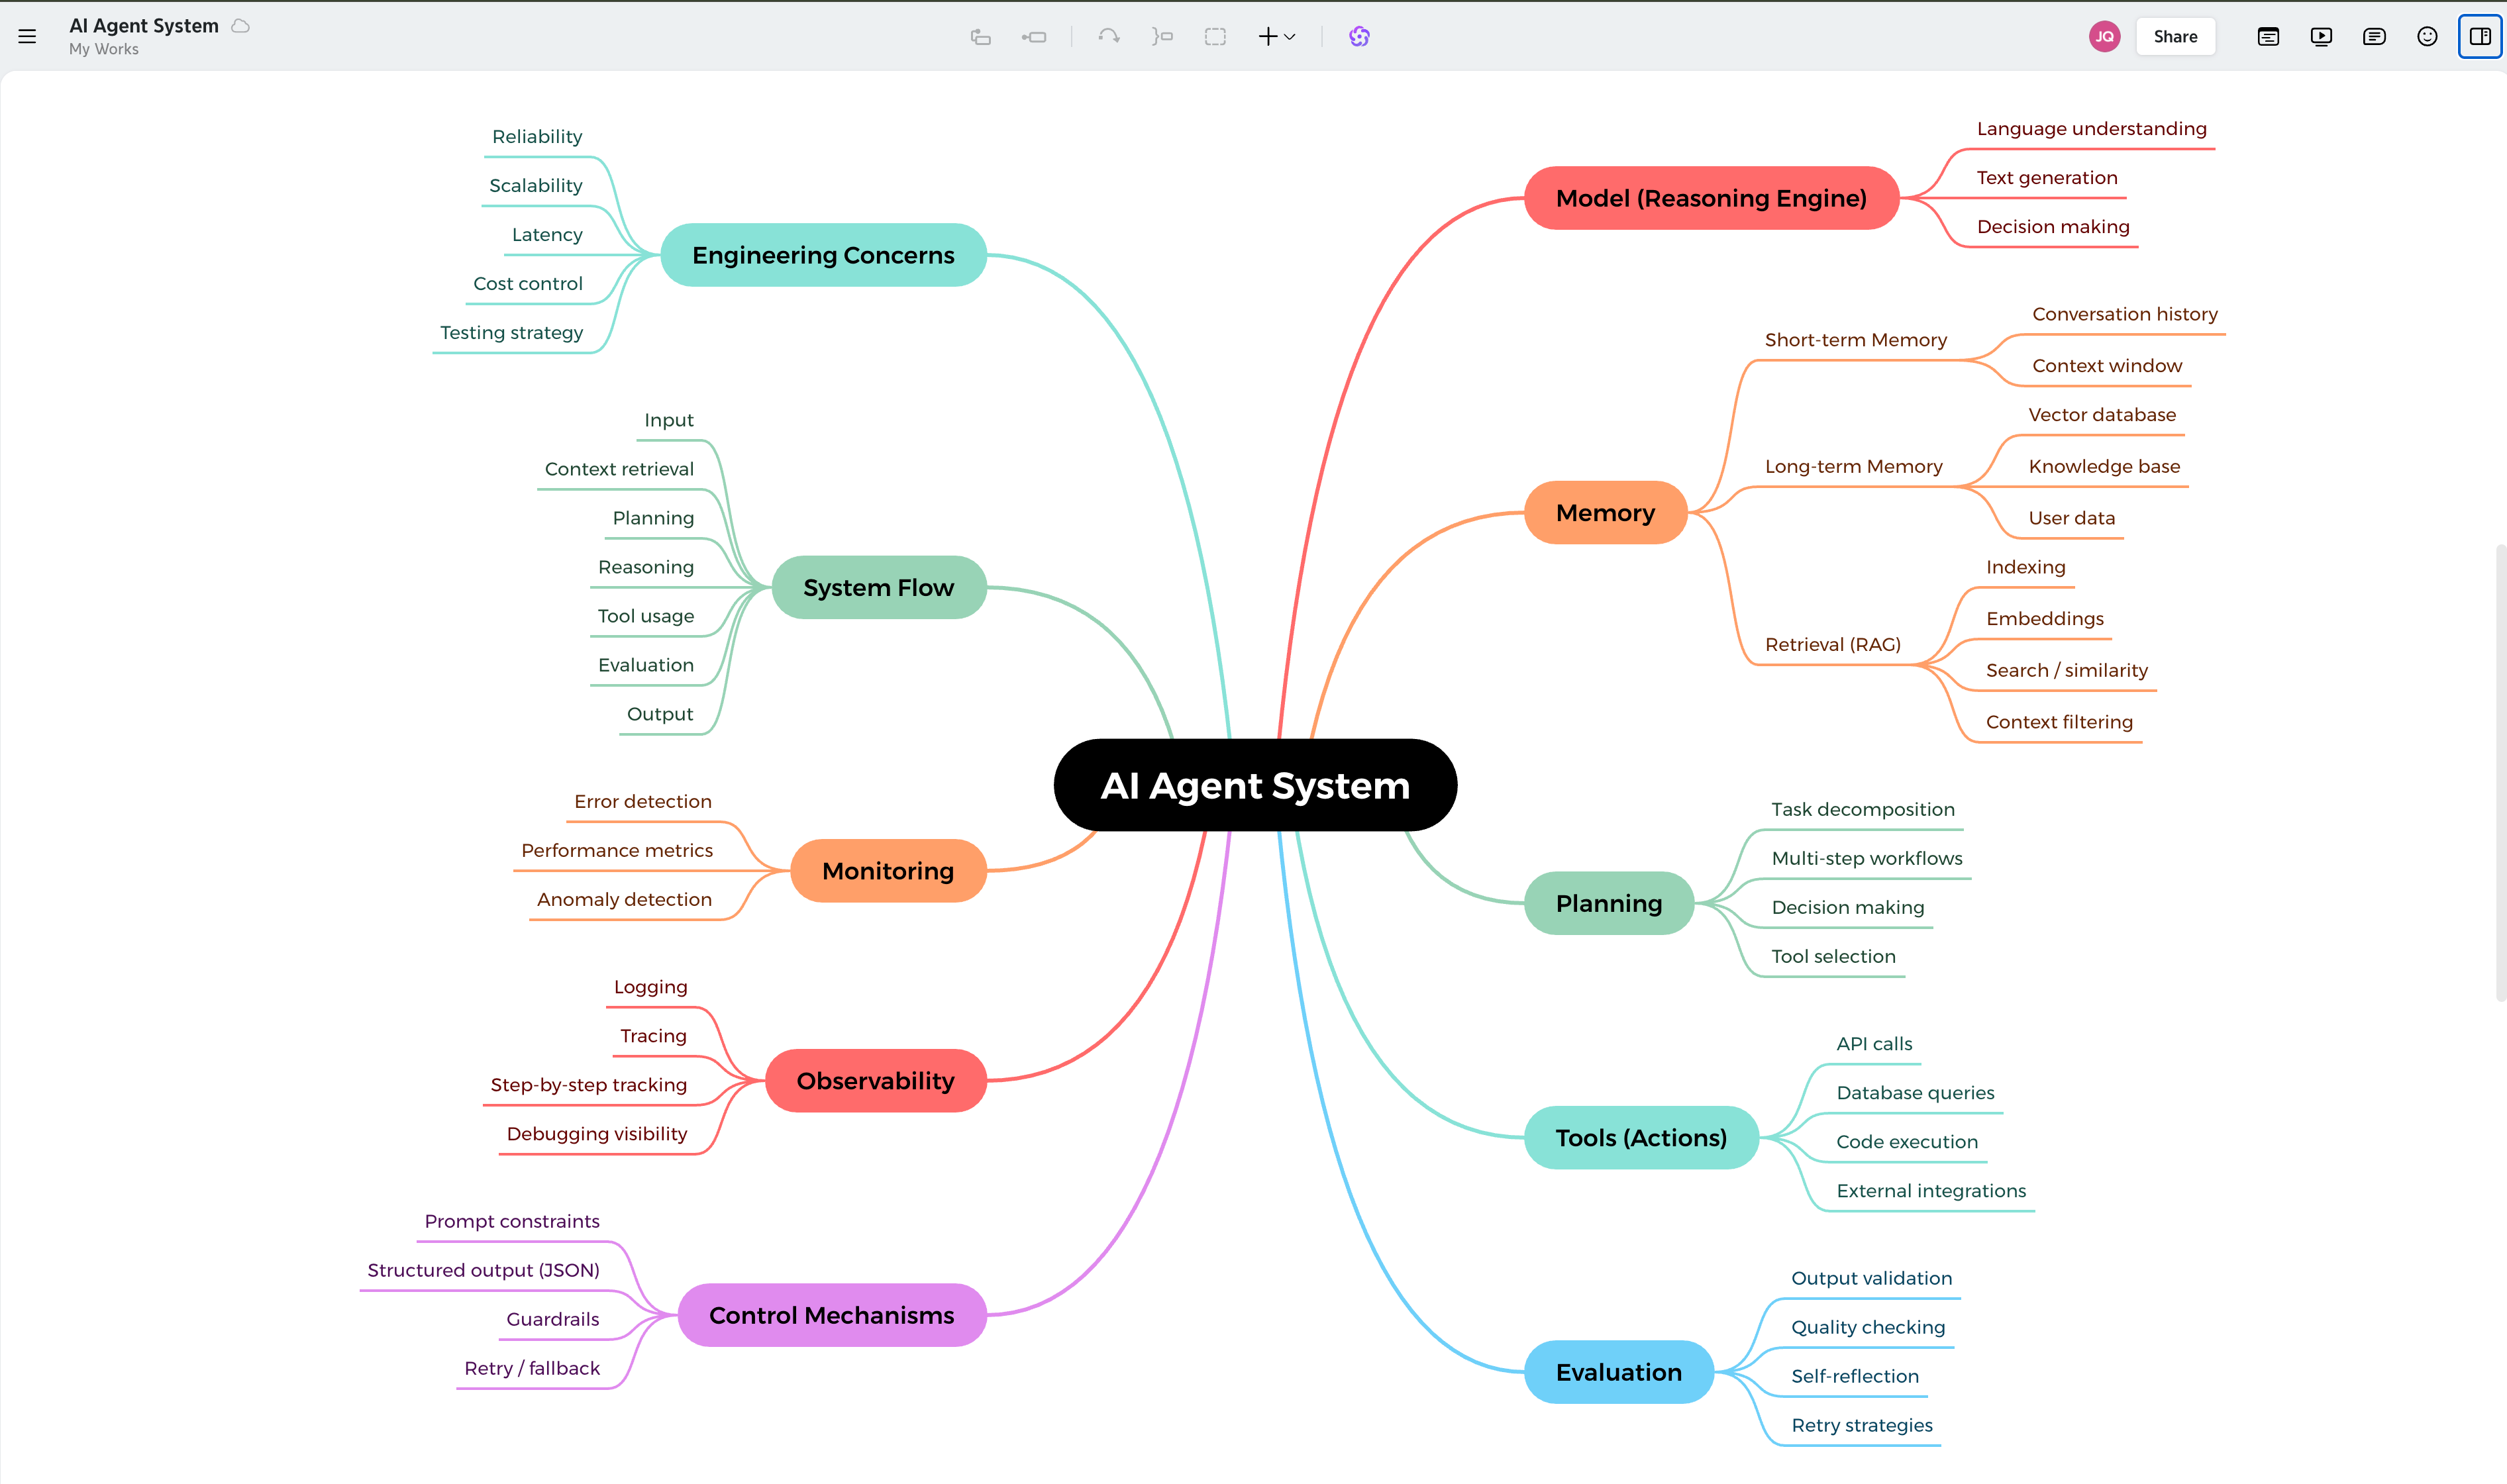Select the blue Evaluation main topic
The image size is (2507, 1484).
click(x=1619, y=1372)
